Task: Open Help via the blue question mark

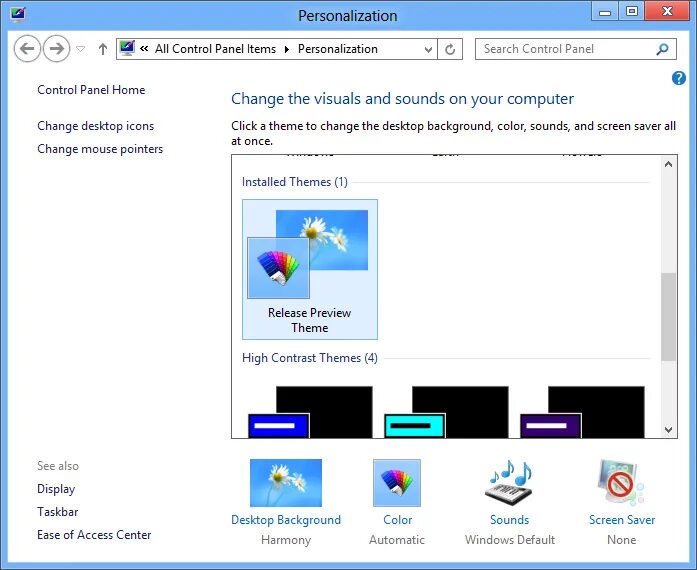Action: [678, 78]
